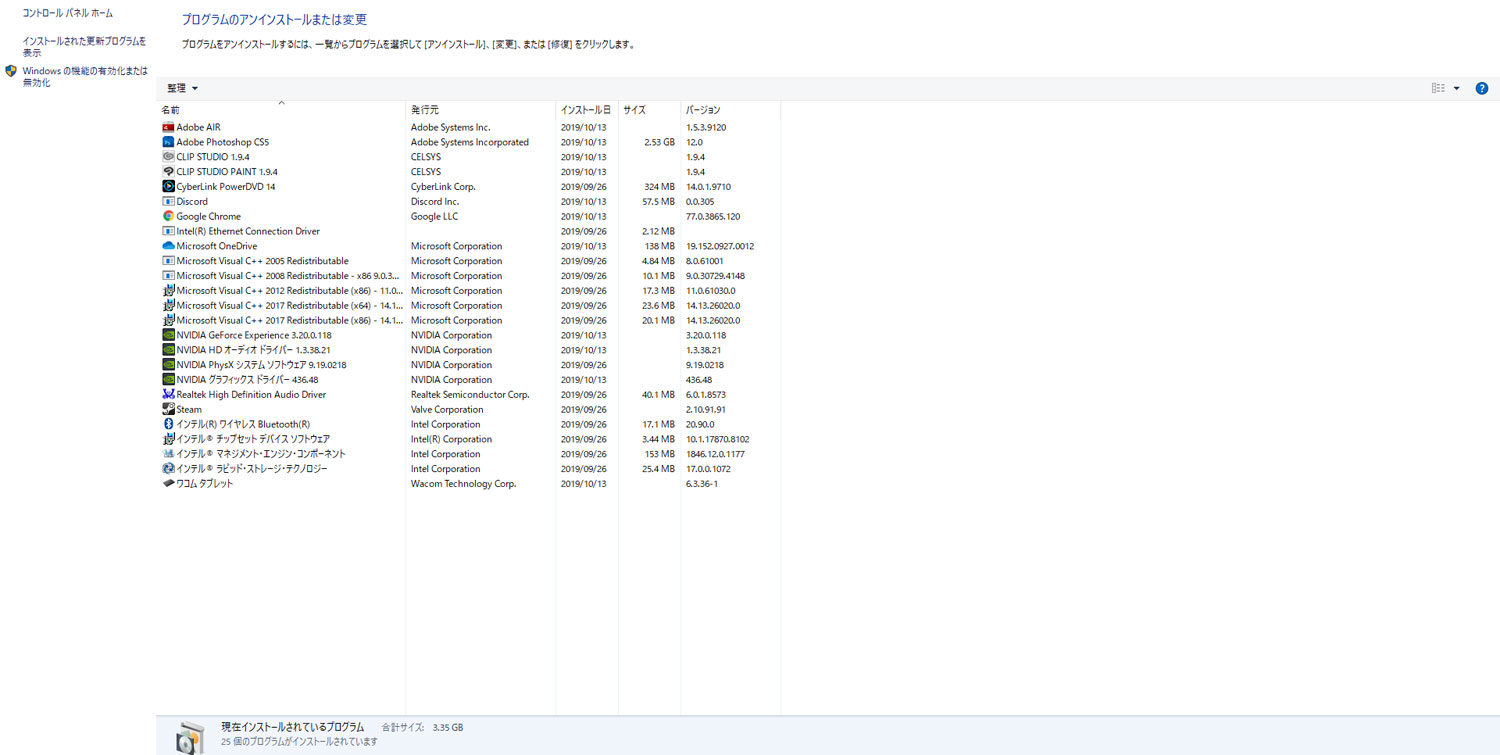
Task: Click the CyberLink PowerDVD 14 icon
Action: (168, 186)
